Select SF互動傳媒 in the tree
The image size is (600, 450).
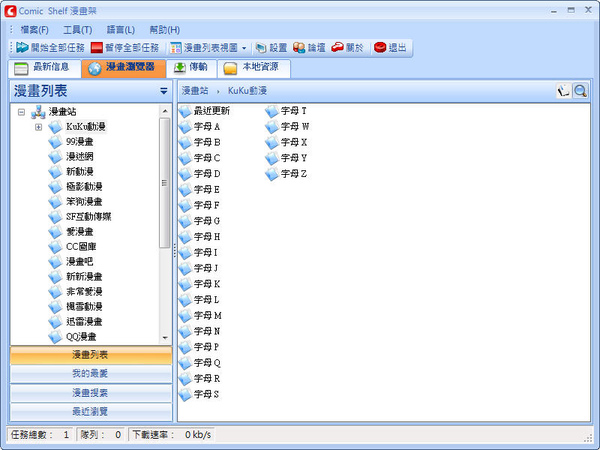(88, 217)
